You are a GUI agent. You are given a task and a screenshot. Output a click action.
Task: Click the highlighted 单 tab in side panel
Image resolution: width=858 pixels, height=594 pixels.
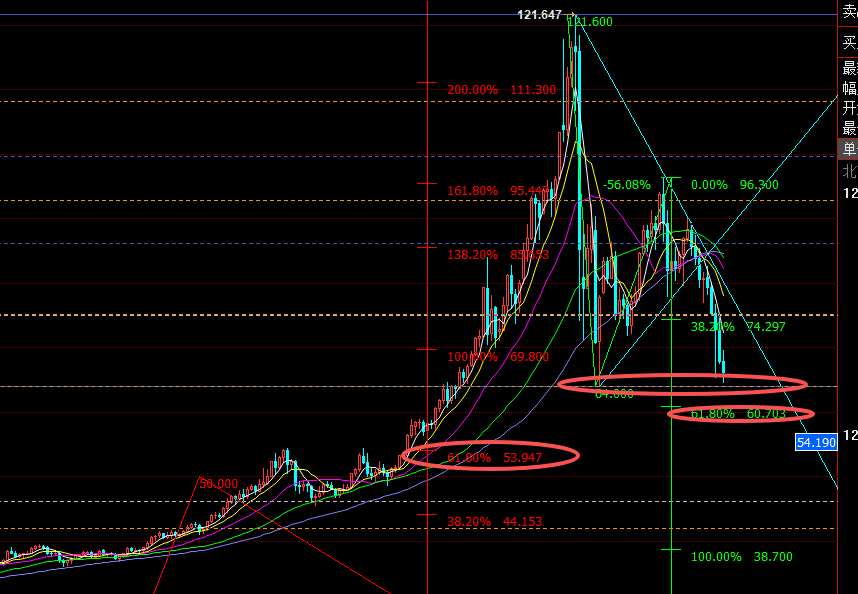click(848, 150)
